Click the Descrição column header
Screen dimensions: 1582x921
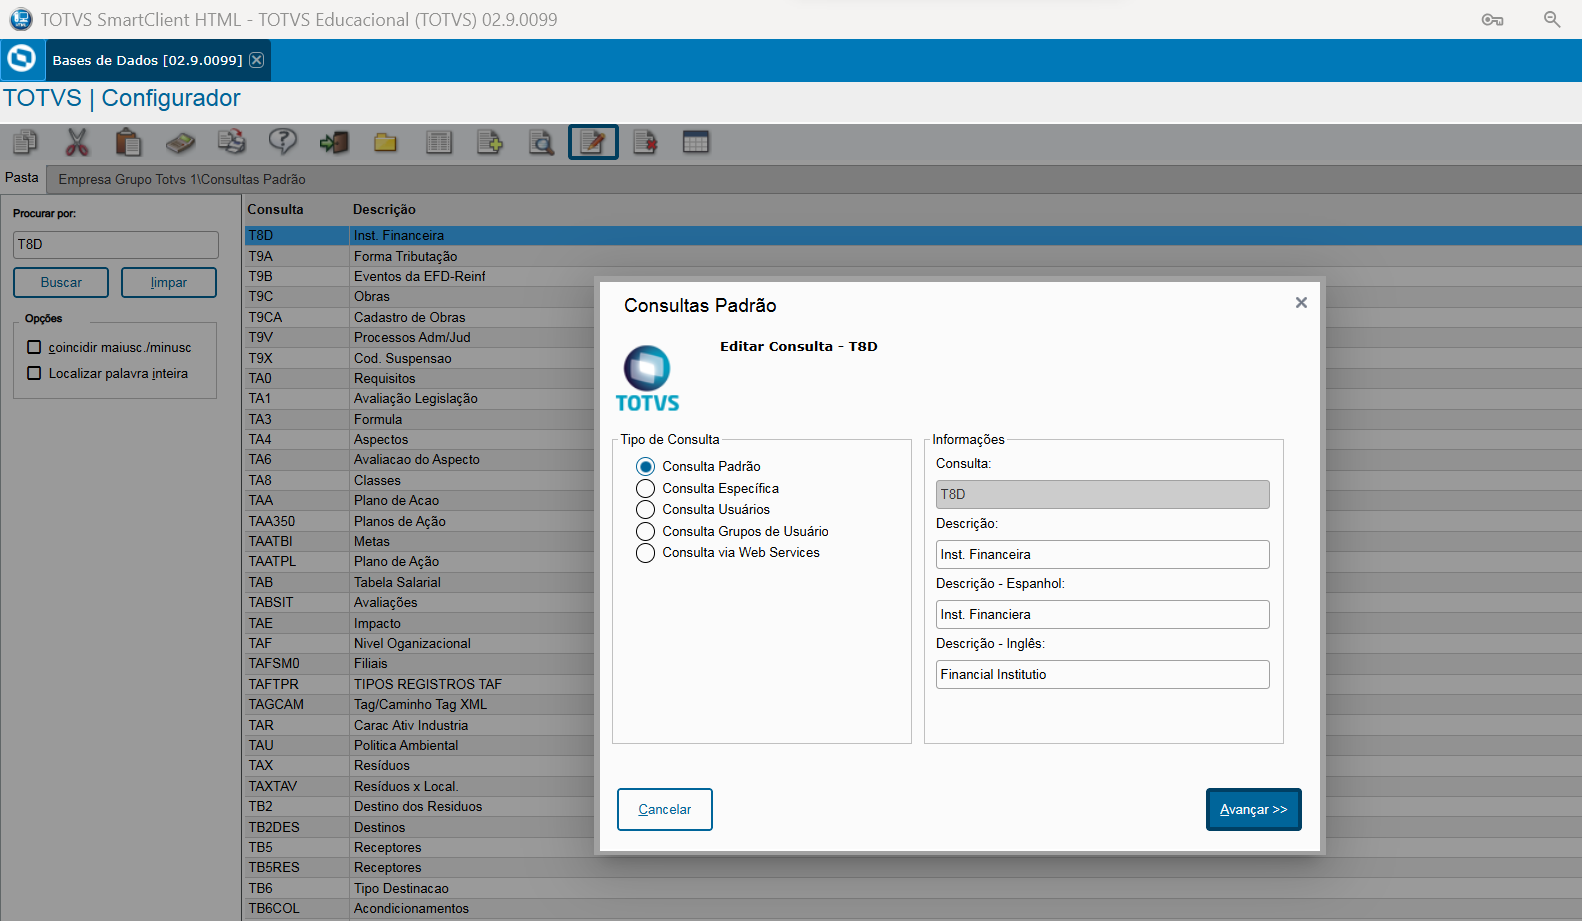[384, 210]
